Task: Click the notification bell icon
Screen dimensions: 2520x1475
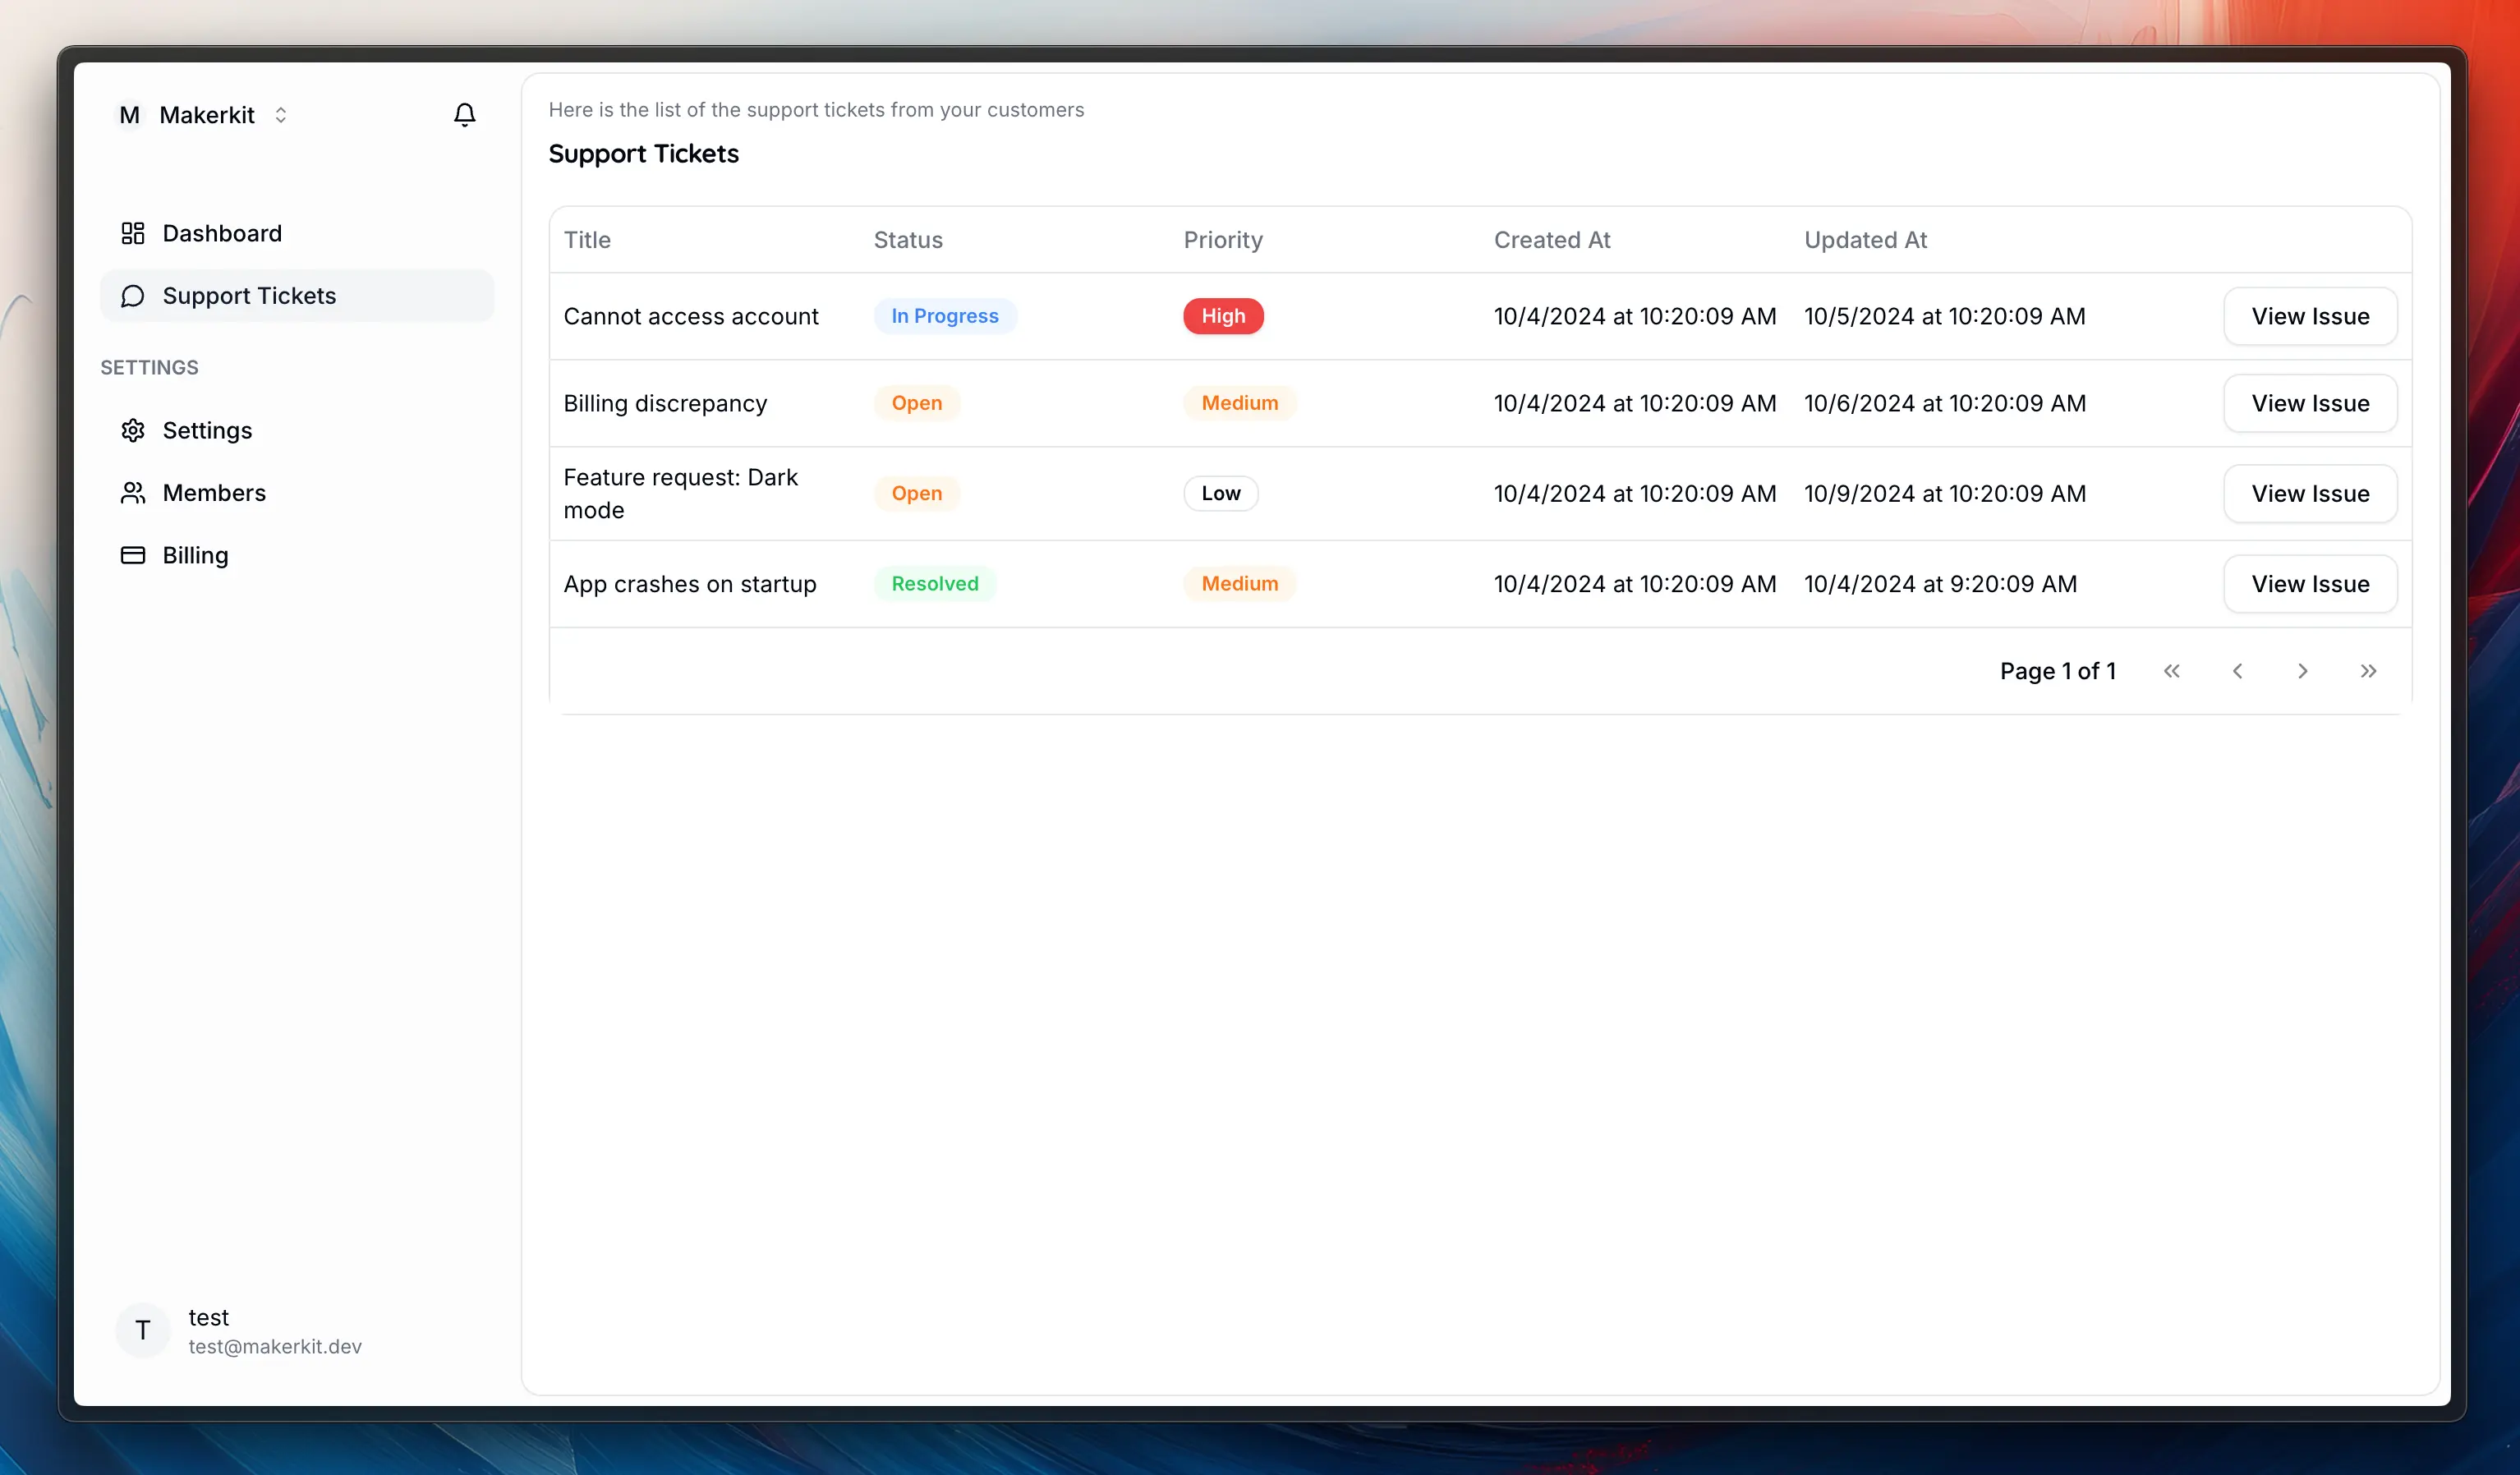Action: tap(464, 115)
